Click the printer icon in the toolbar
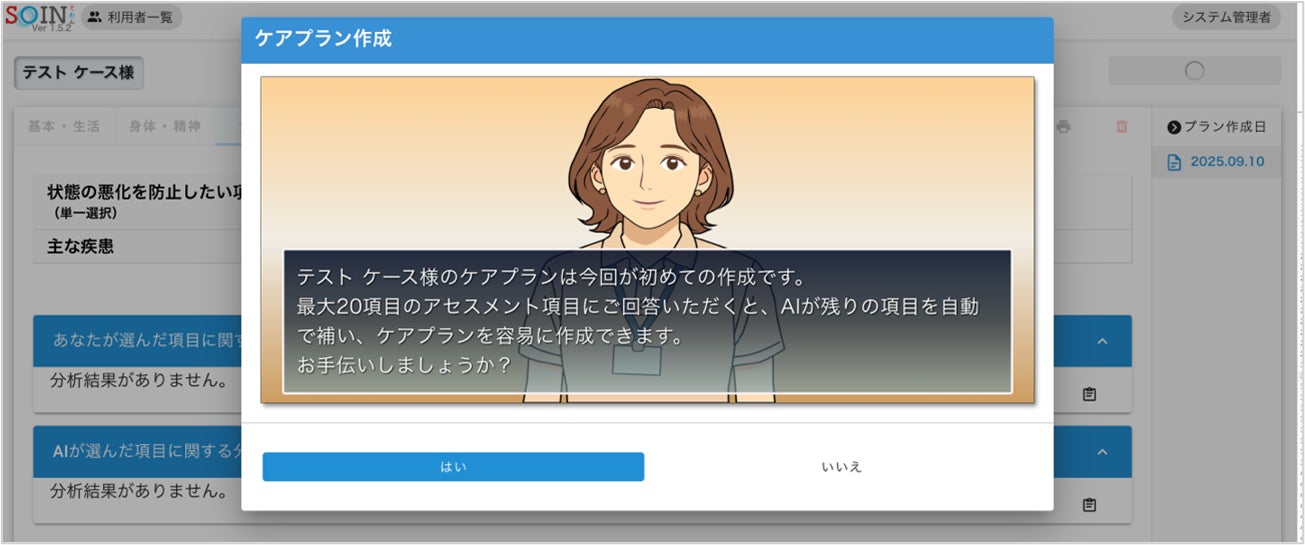The height and width of the screenshot is (545, 1305). click(1064, 127)
